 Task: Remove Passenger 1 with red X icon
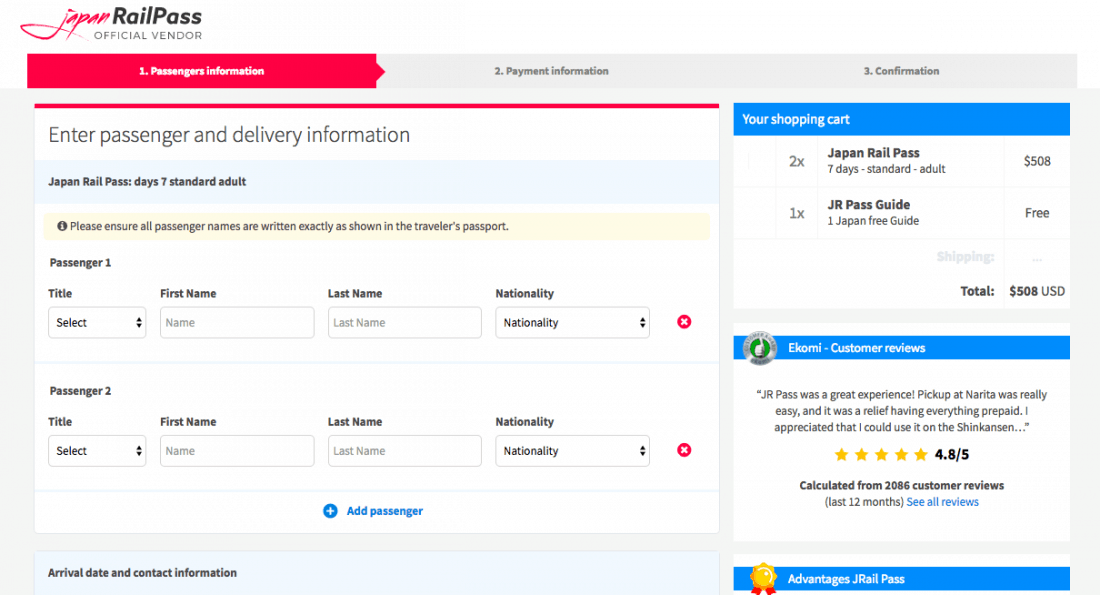[684, 322]
